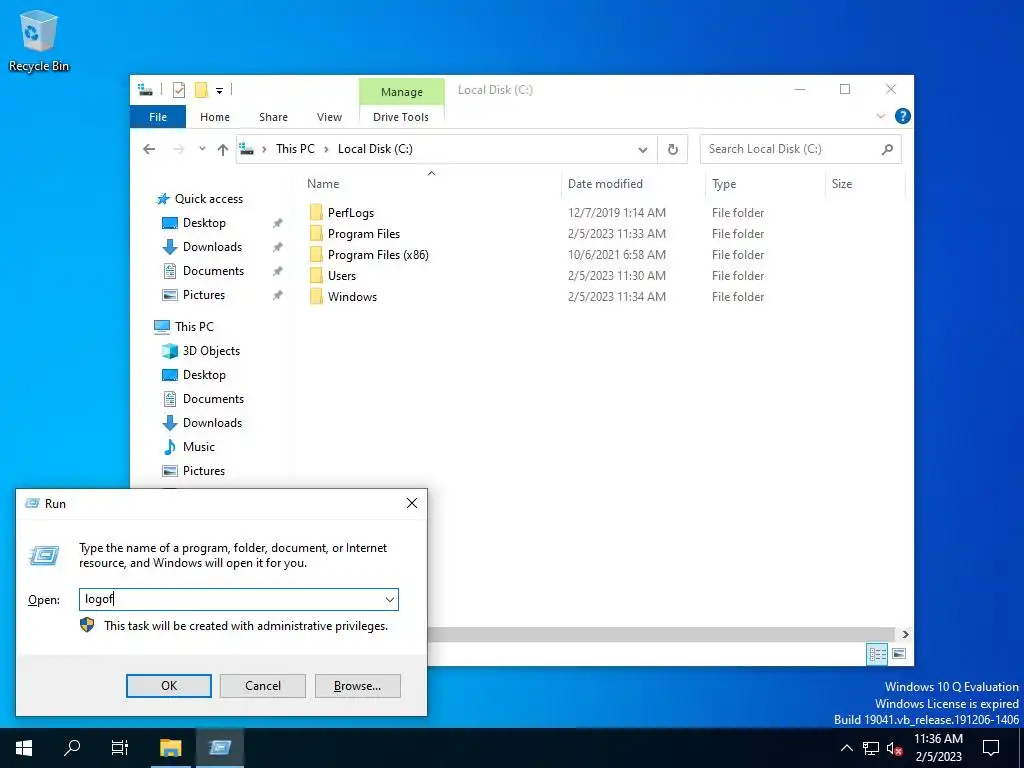The width and height of the screenshot is (1024, 768).
Task: Open Explorer Help icon
Action: [903, 116]
